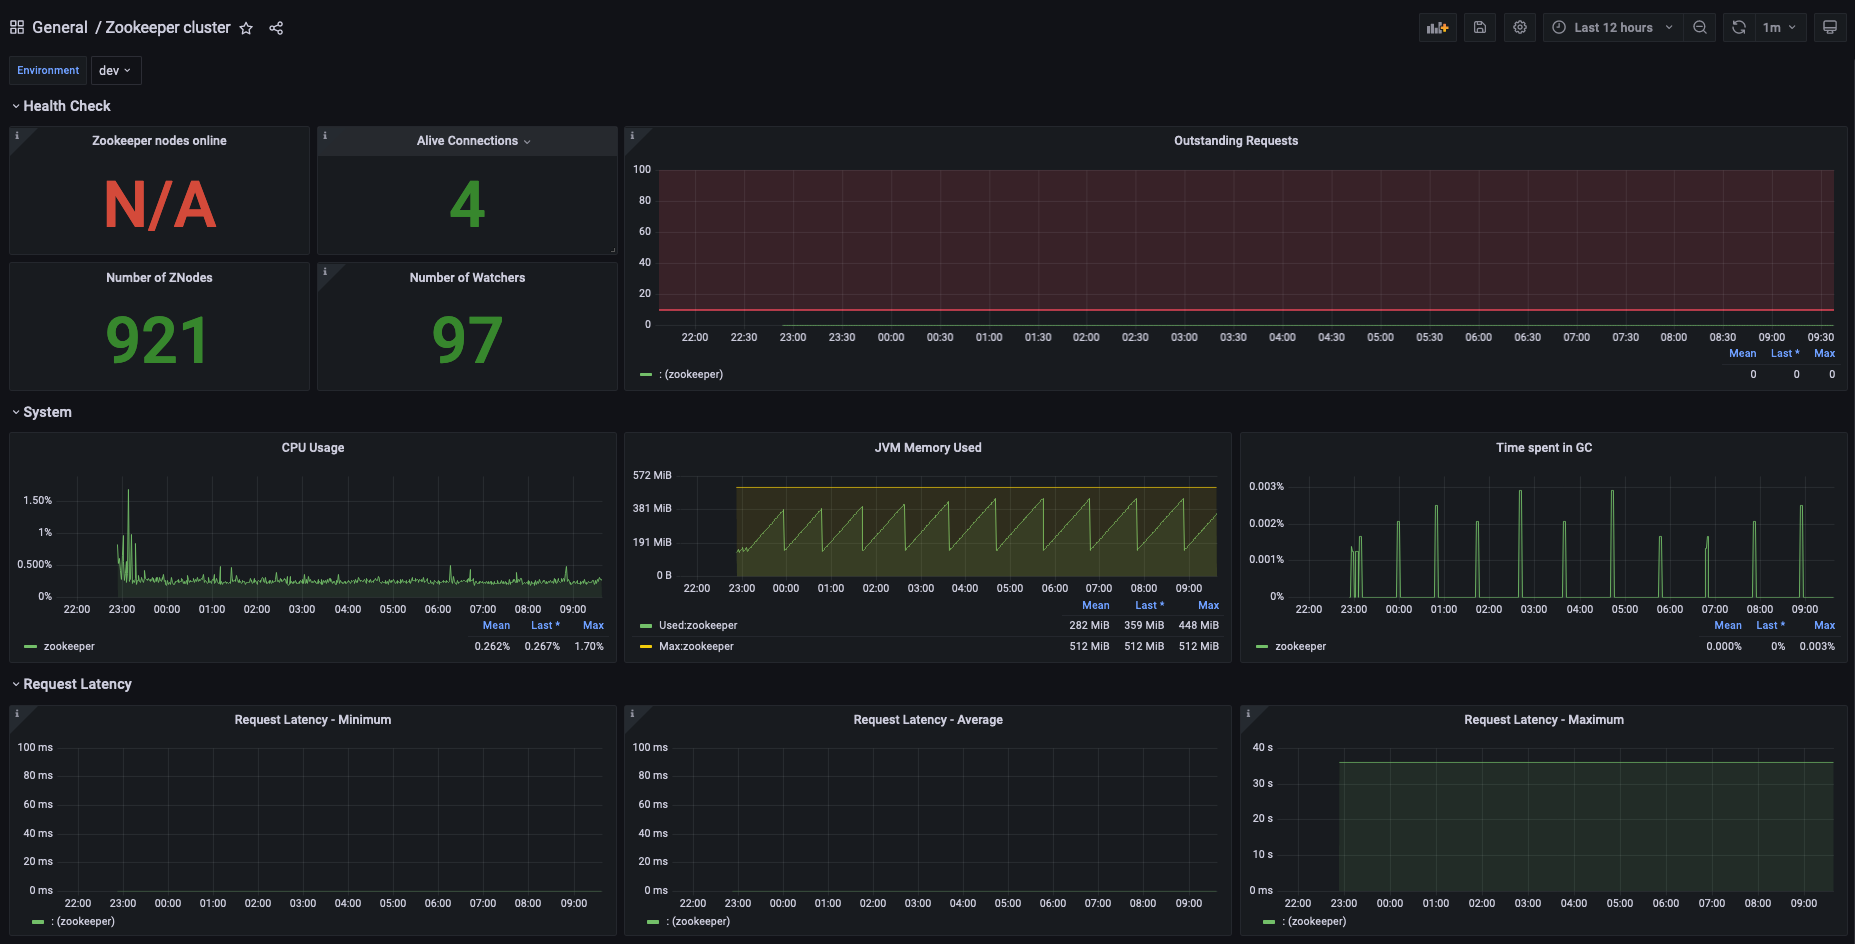Click the Zookeeper cluster breadcrumb title
Screen dimensions: 1855x944
(x=168, y=28)
